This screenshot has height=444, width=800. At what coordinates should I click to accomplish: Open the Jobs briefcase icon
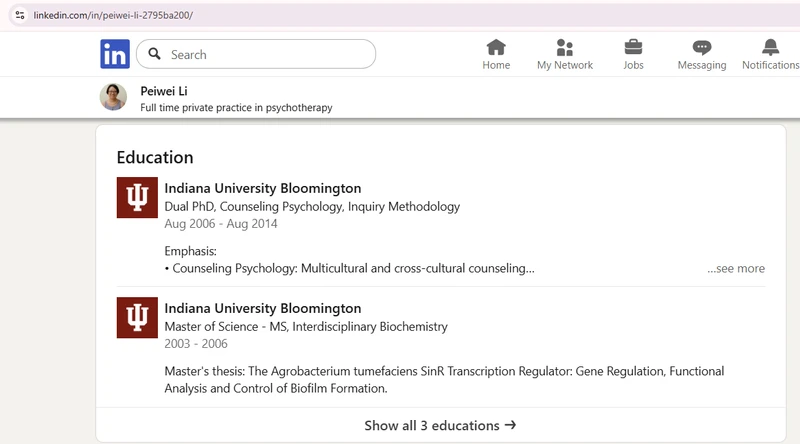(633, 47)
